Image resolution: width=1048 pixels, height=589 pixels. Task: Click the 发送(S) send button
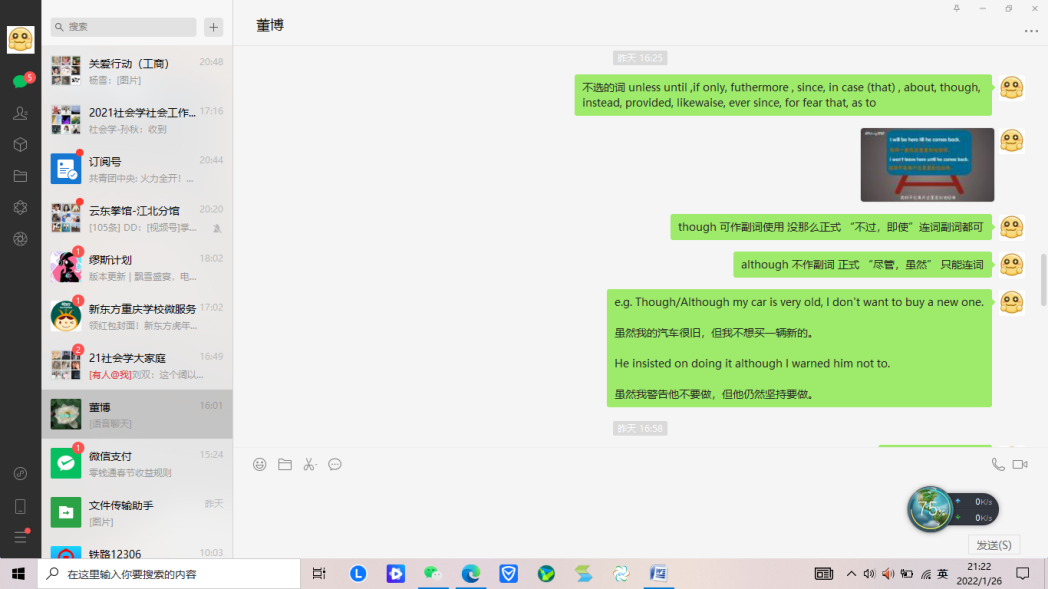coord(994,545)
